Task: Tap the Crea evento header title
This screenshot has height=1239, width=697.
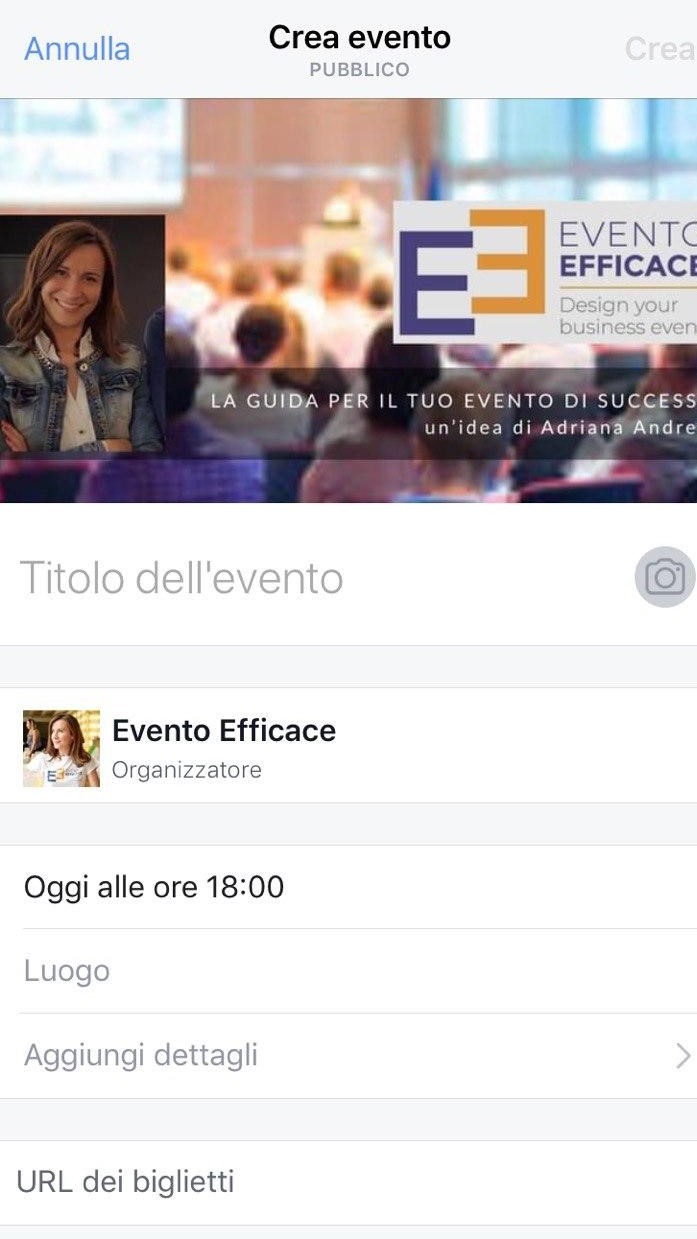Action: tap(360, 37)
